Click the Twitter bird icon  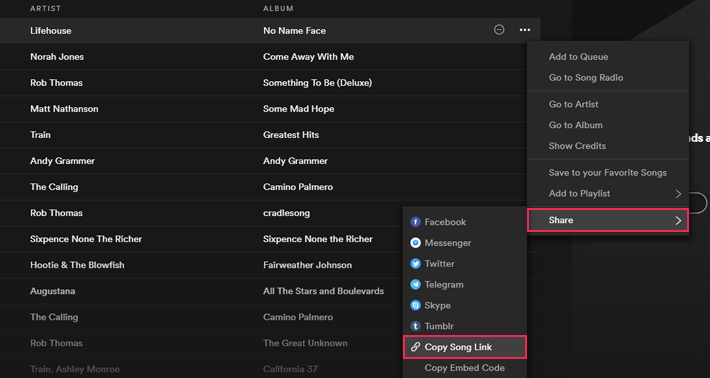pos(415,264)
